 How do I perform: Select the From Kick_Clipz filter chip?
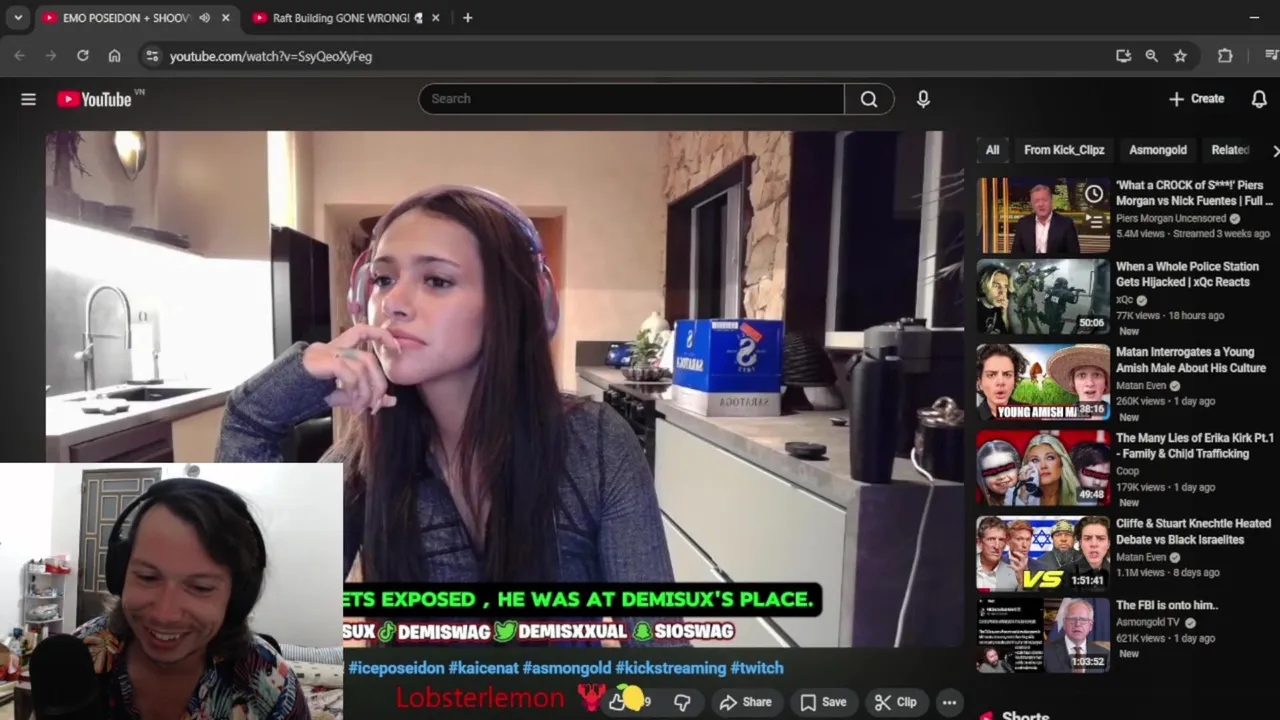point(1064,150)
